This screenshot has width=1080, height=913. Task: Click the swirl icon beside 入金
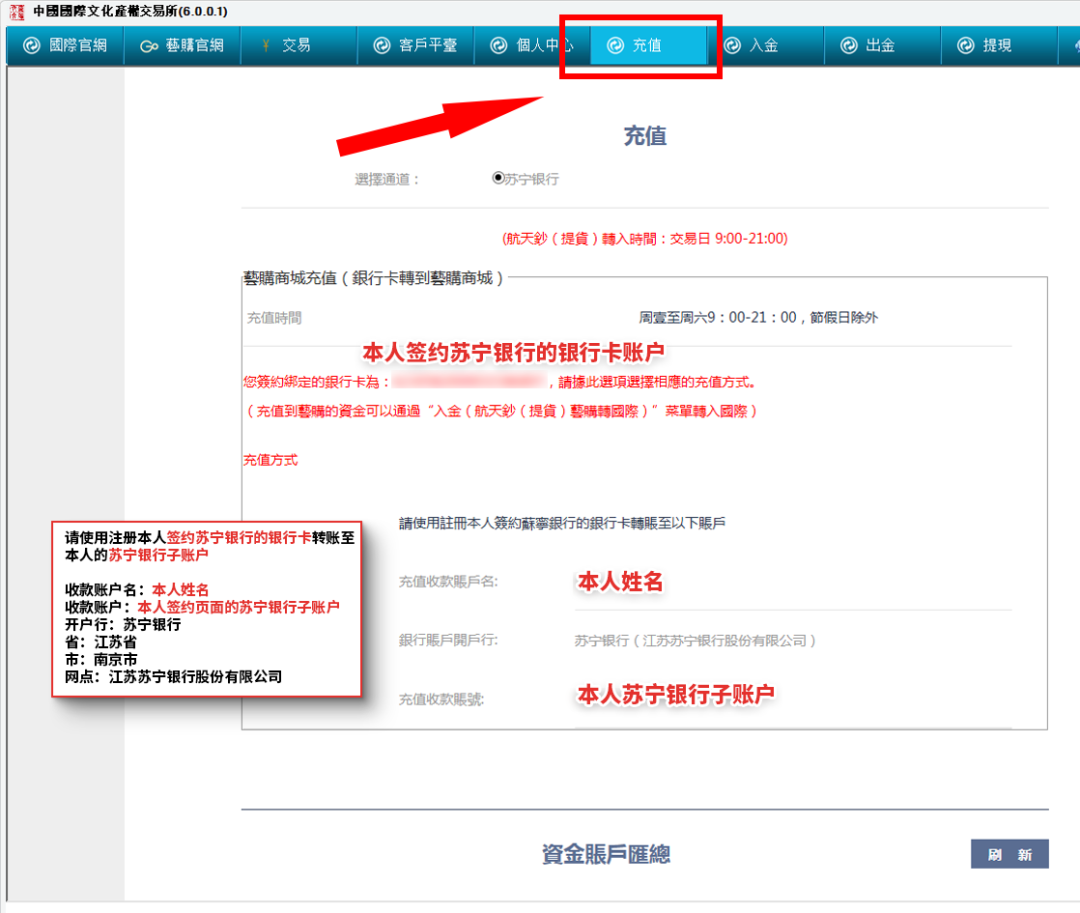pyautogui.click(x=732, y=45)
